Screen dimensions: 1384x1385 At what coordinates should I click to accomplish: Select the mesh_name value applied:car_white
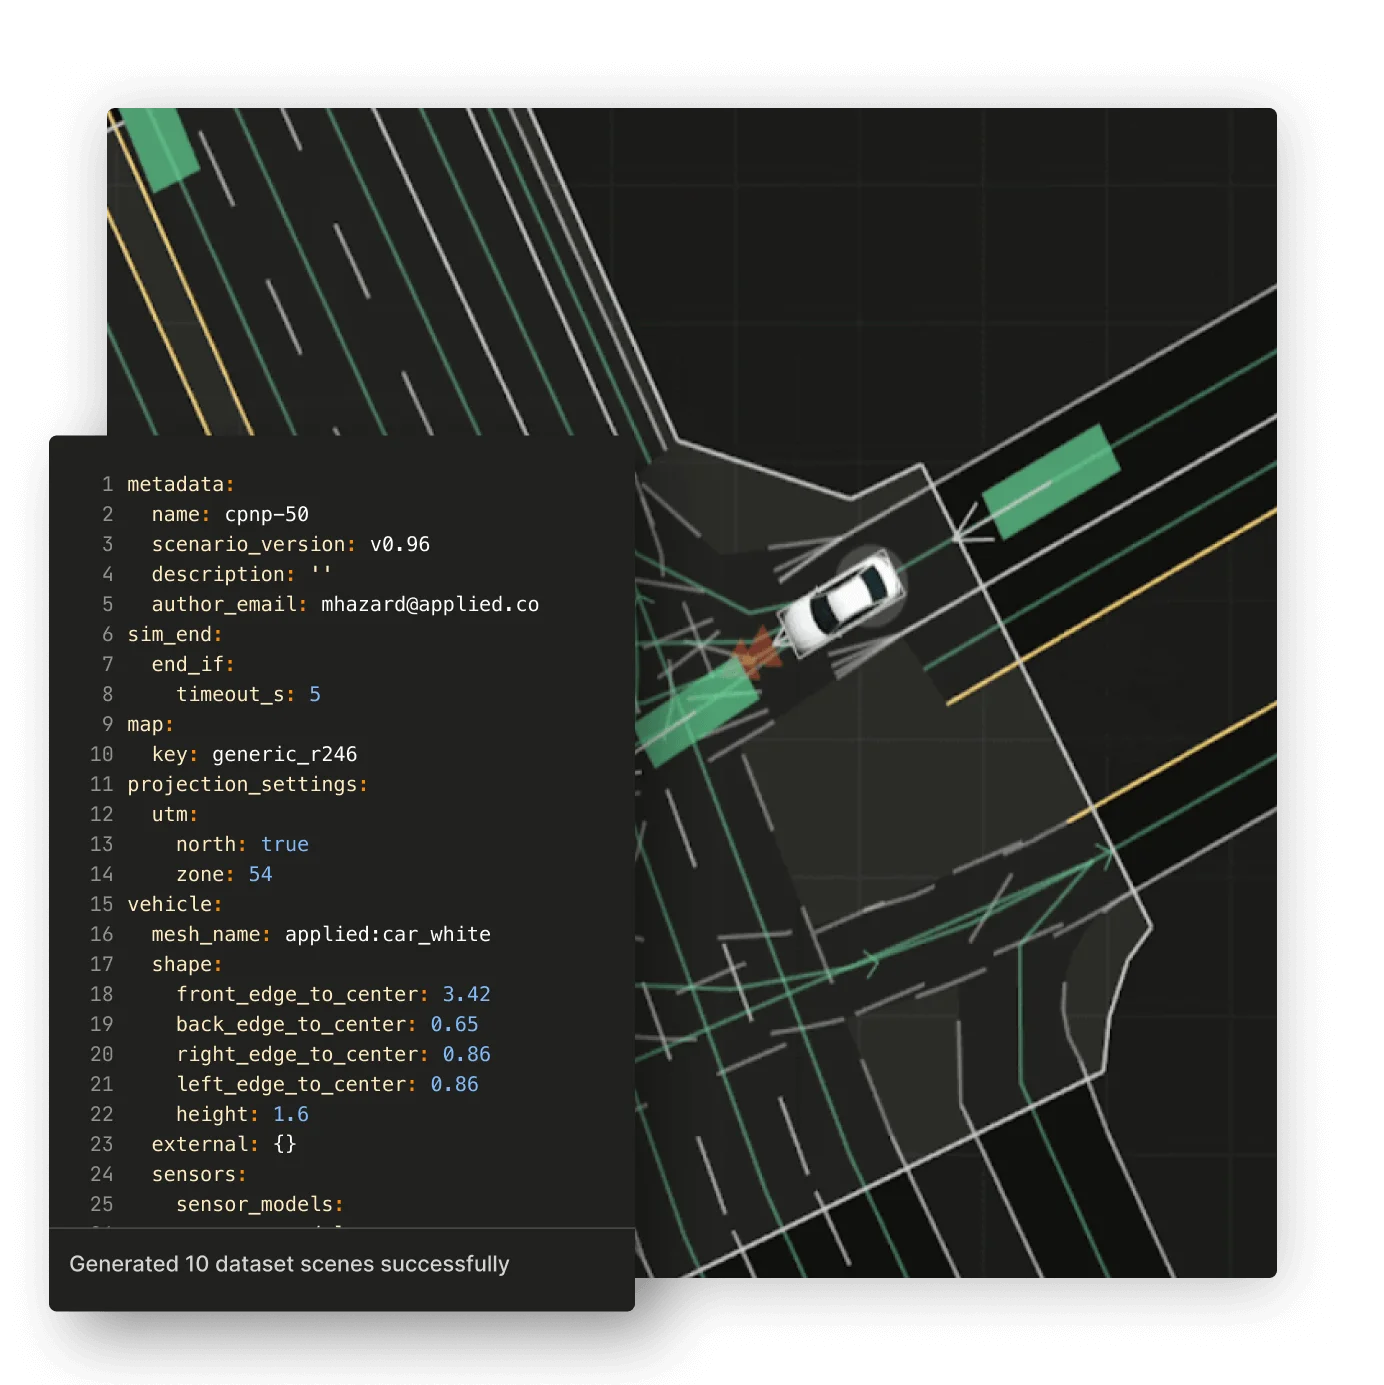click(x=388, y=934)
